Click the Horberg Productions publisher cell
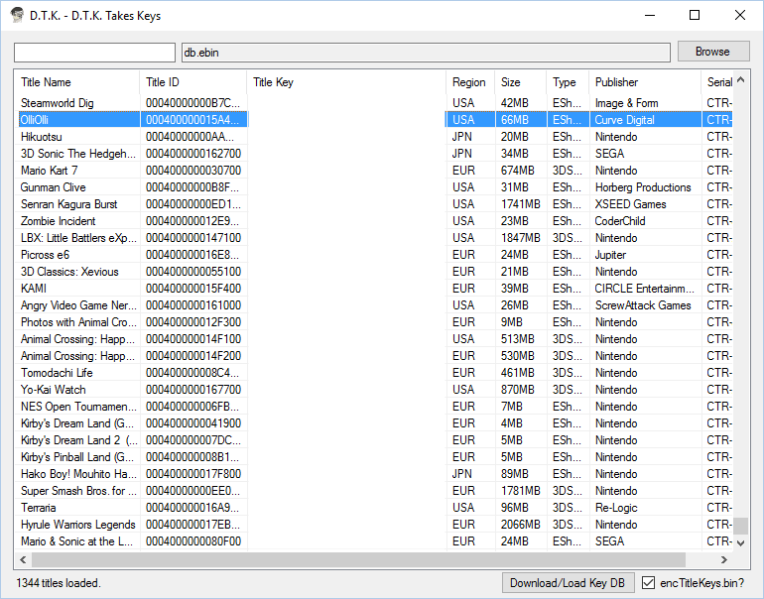The width and height of the screenshot is (764, 599). [x=643, y=188]
